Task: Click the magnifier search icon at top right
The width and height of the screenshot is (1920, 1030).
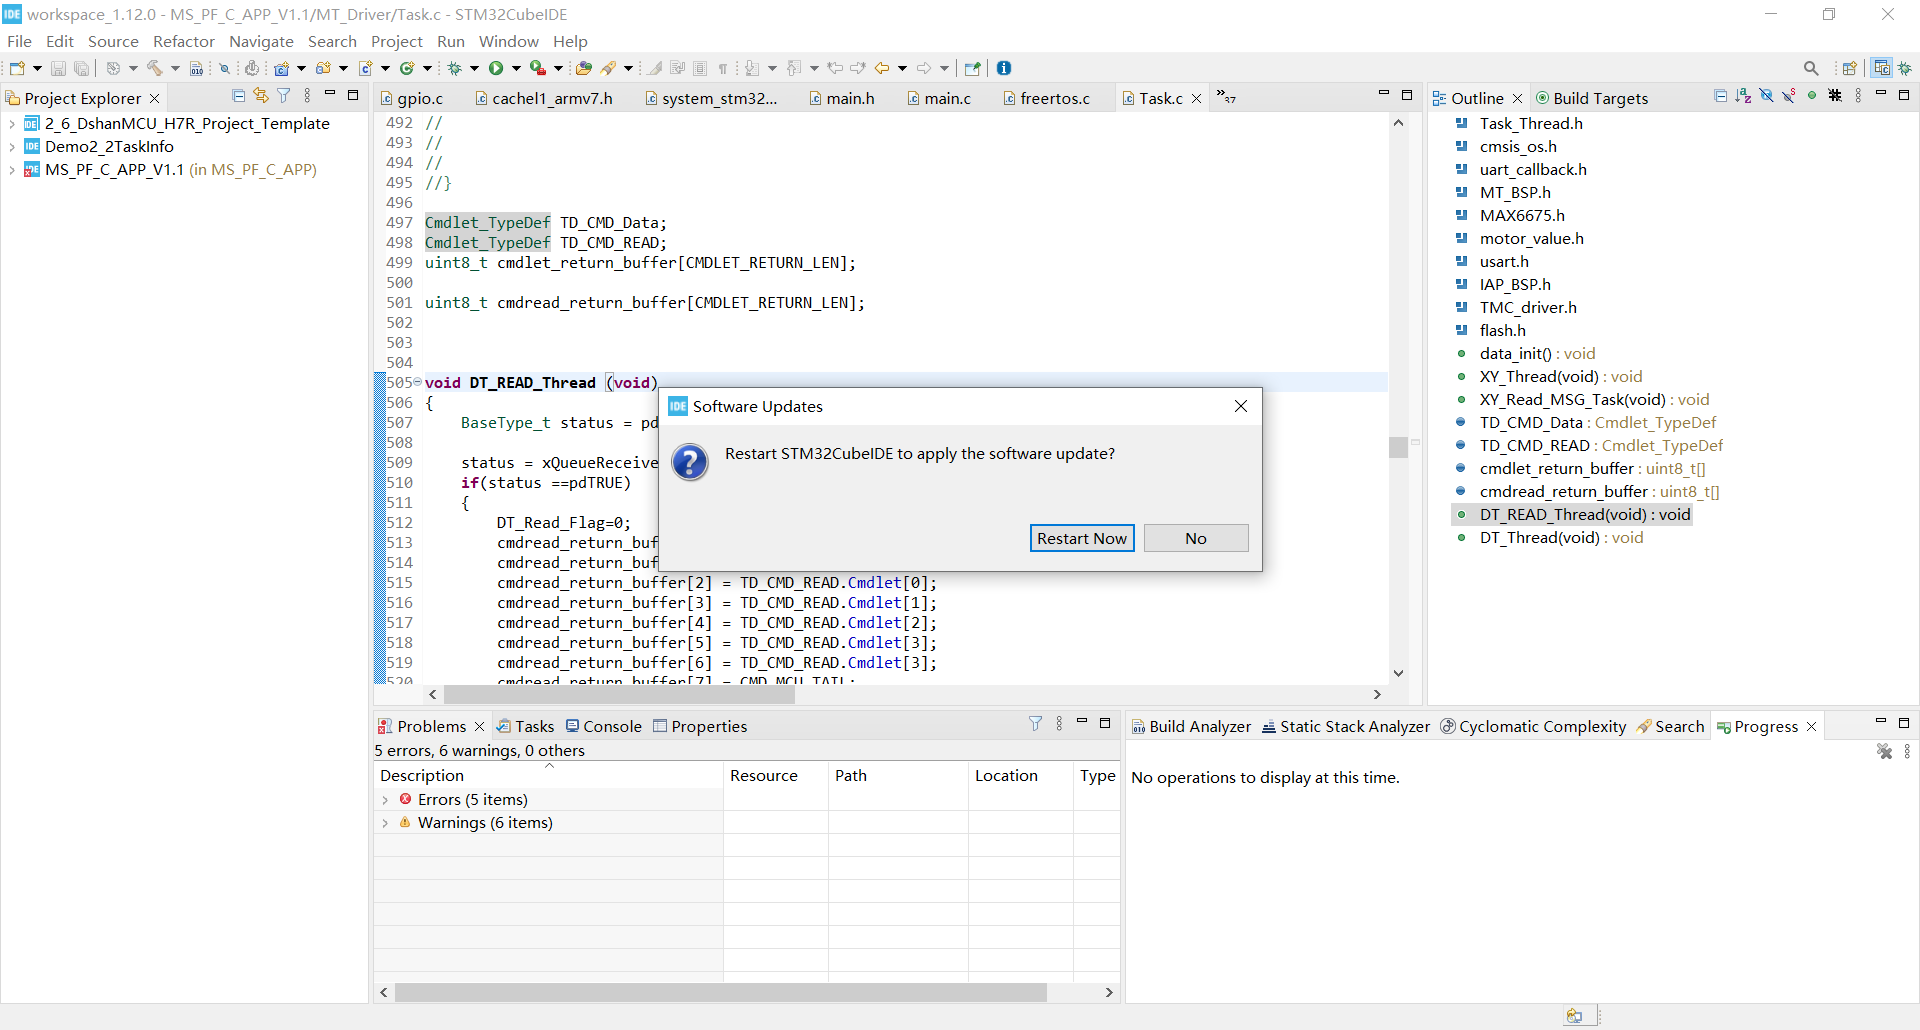Action: [x=1811, y=68]
